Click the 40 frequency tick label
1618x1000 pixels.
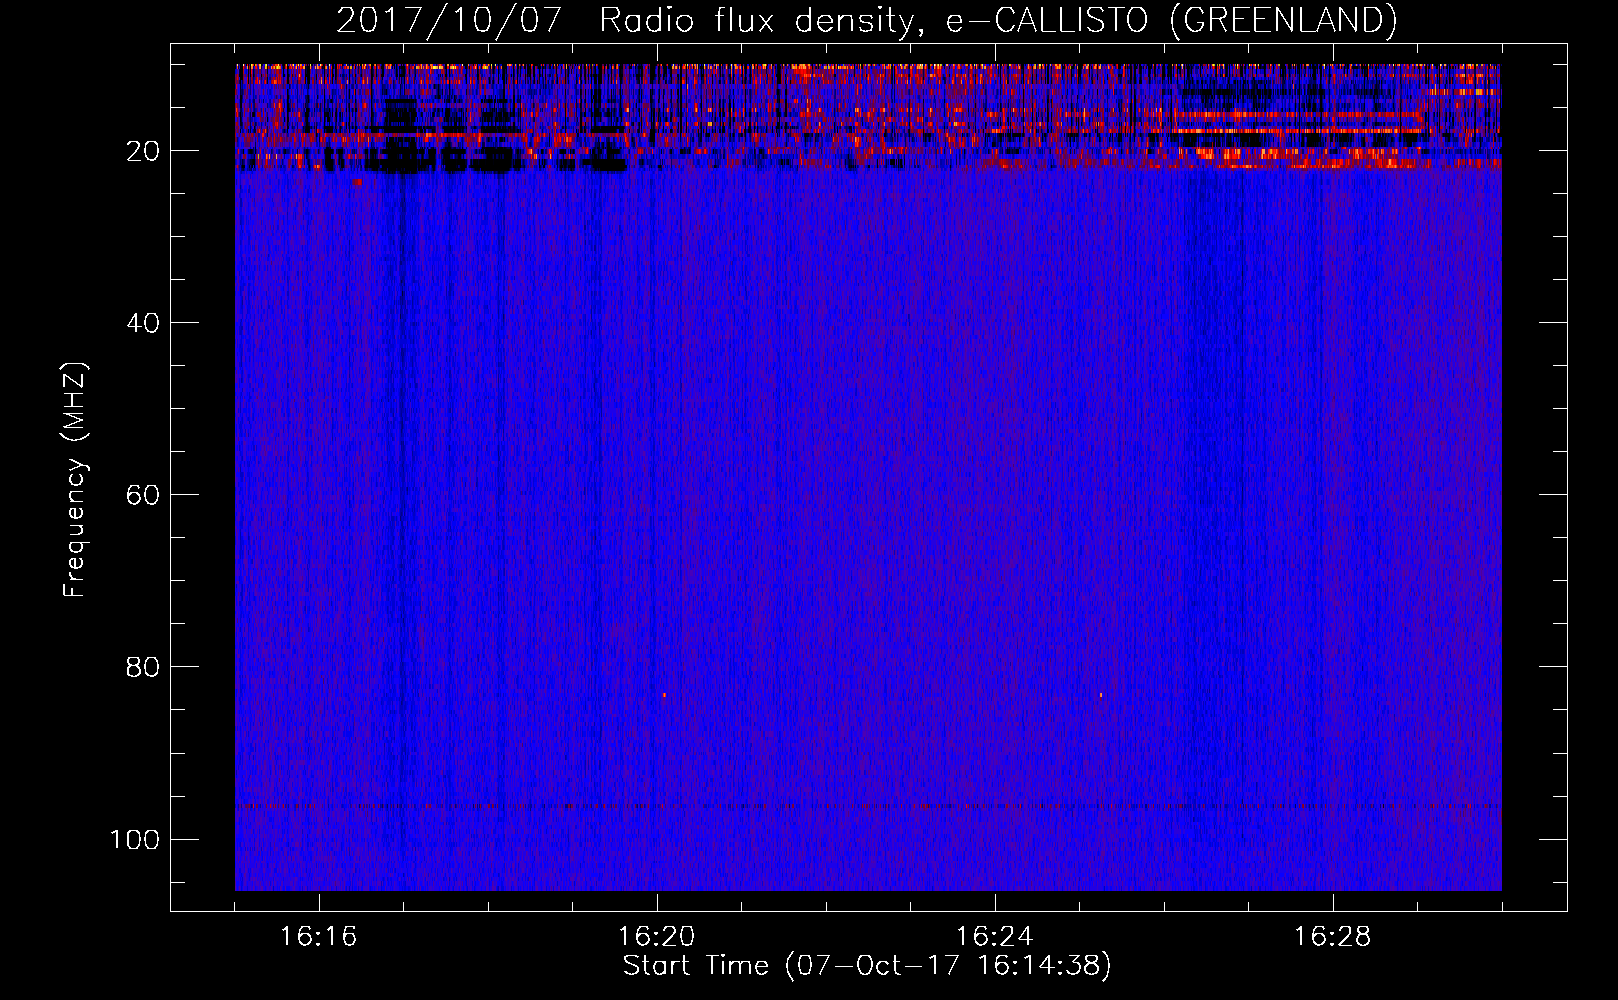pyautogui.click(x=143, y=323)
